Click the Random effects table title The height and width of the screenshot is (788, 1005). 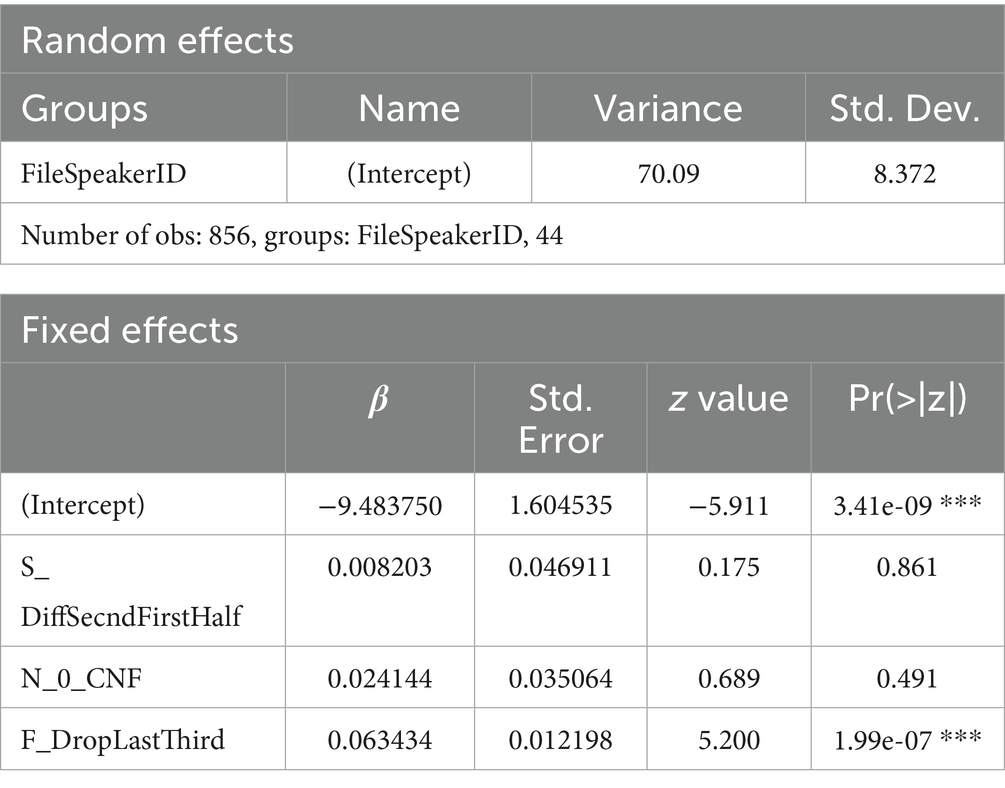point(158,40)
